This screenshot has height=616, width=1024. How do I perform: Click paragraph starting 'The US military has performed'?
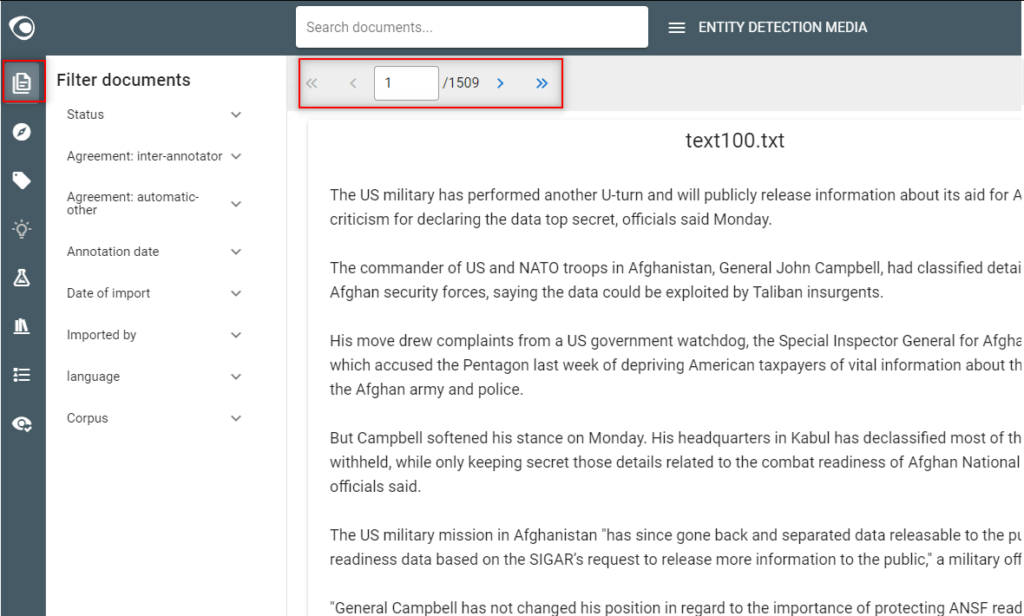coord(675,207)
